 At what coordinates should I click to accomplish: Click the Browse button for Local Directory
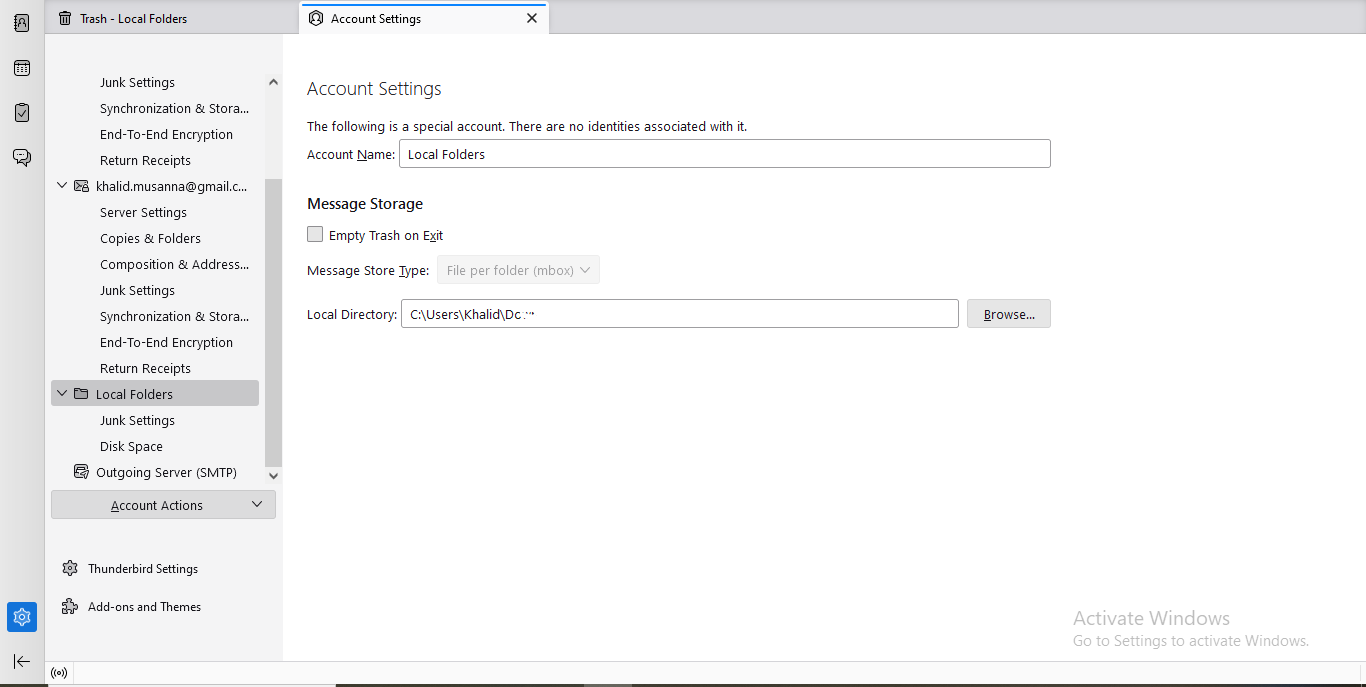(1008, 313)
